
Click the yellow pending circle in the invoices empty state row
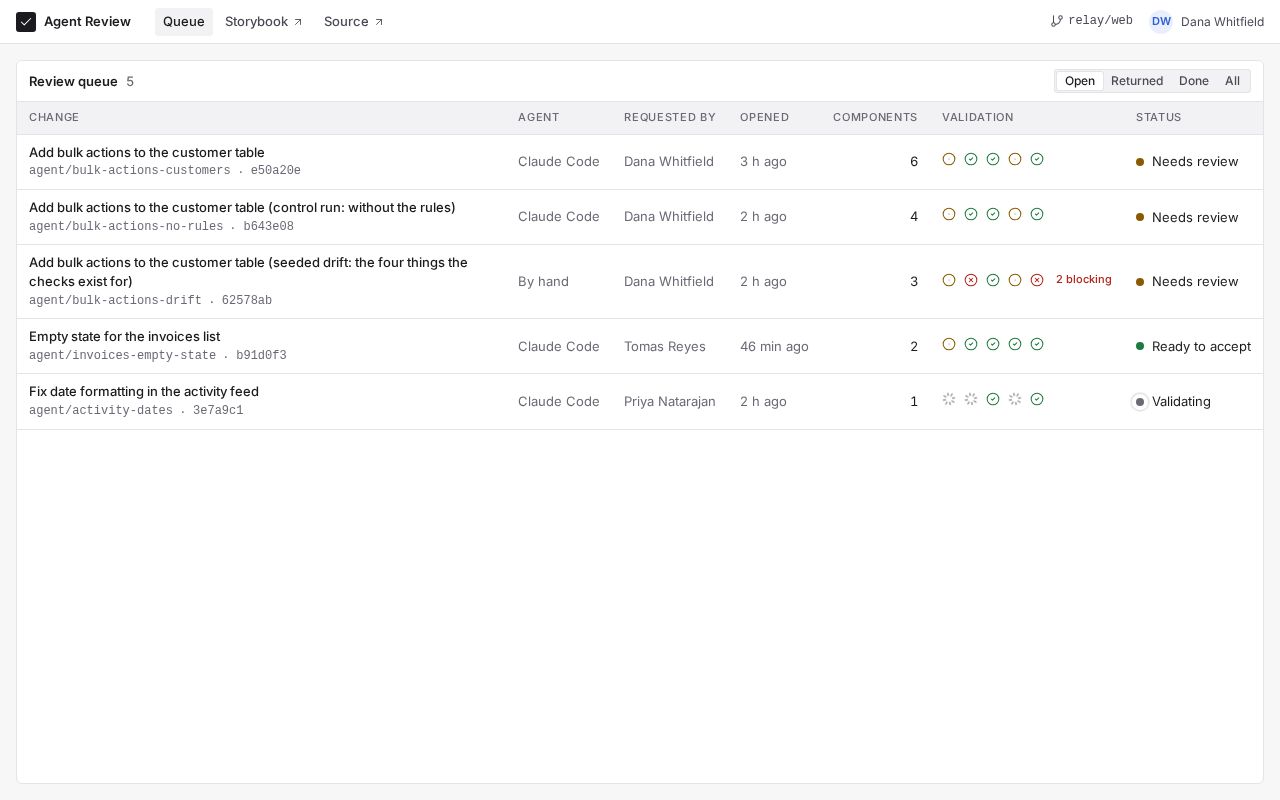pos(949,344)
